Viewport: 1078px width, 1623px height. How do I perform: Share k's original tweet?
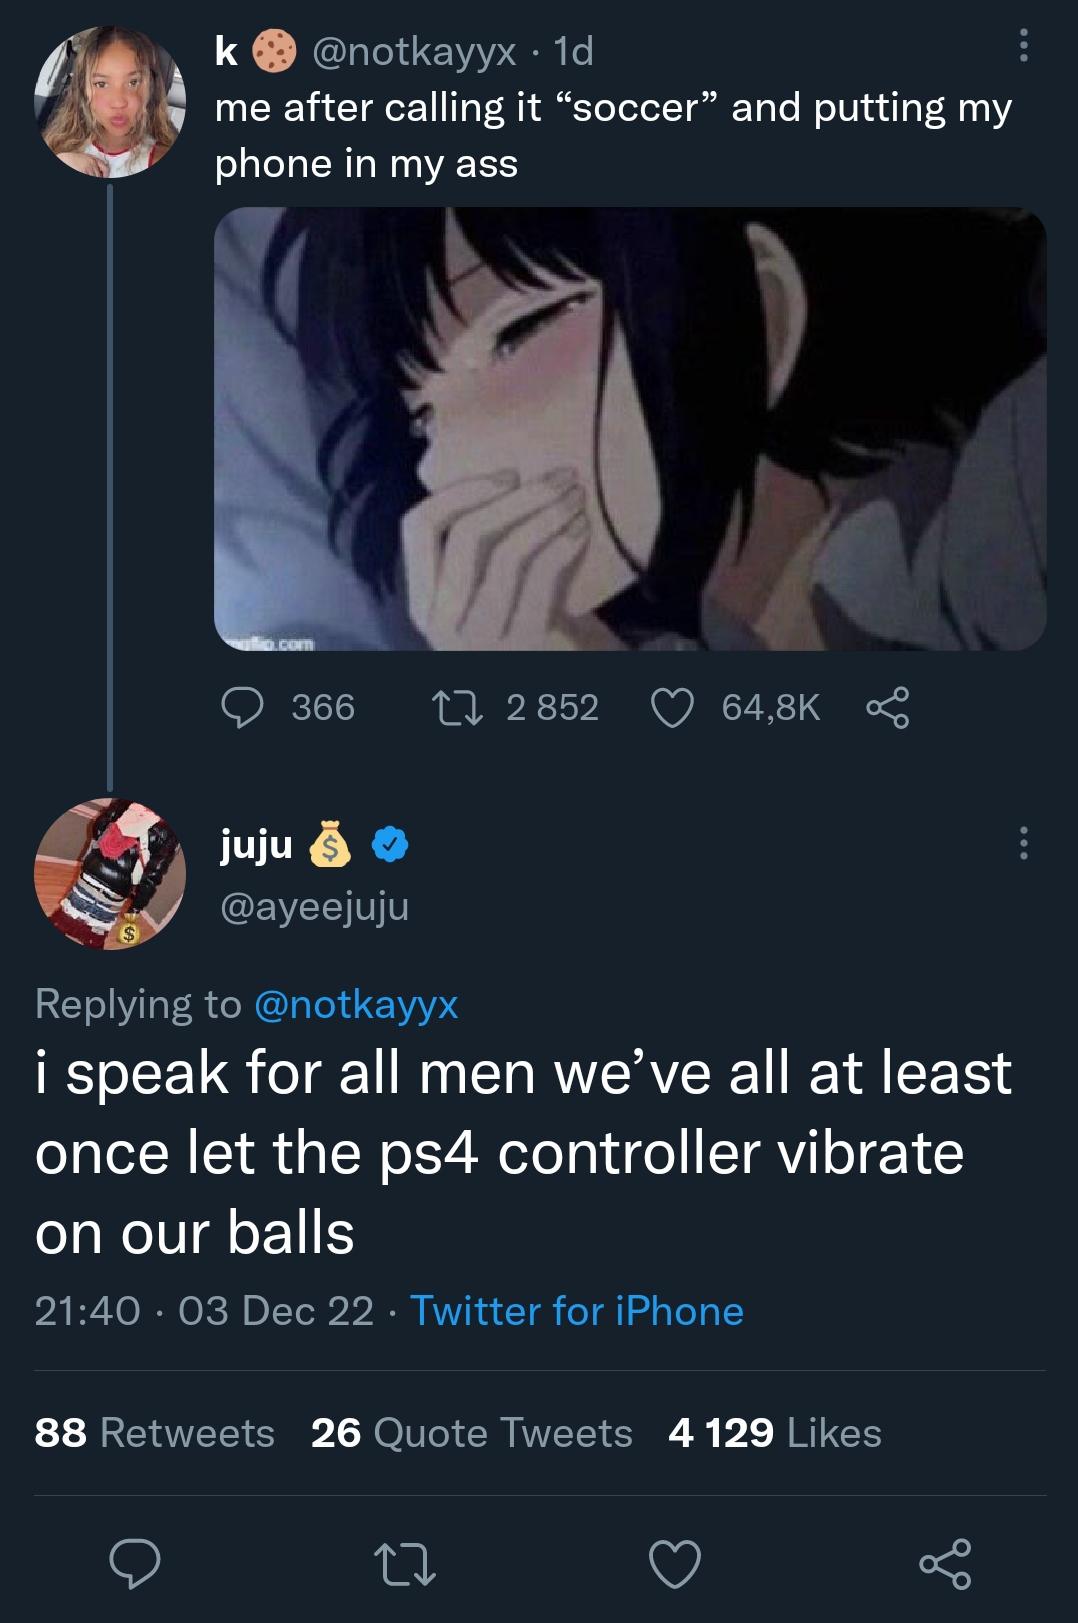tap(888, 708)
